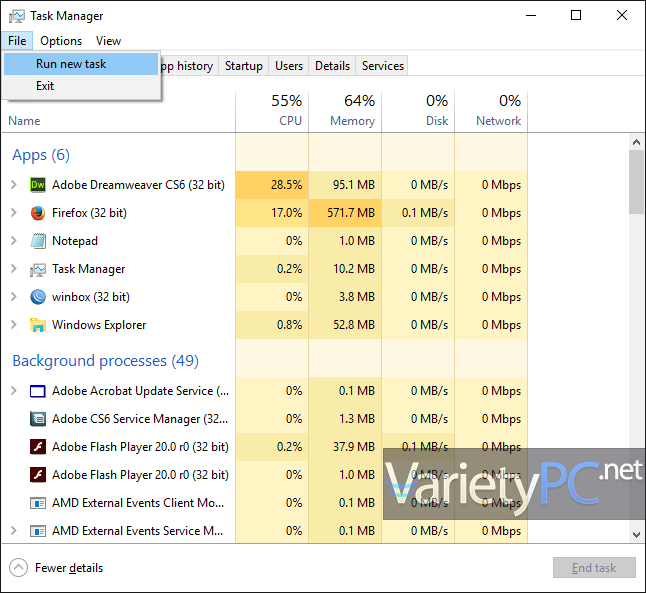The width and height of the screenshot is (646, 593).
Task: Click winbox's 3.8 MB memory value
Action: coord(357,297)
